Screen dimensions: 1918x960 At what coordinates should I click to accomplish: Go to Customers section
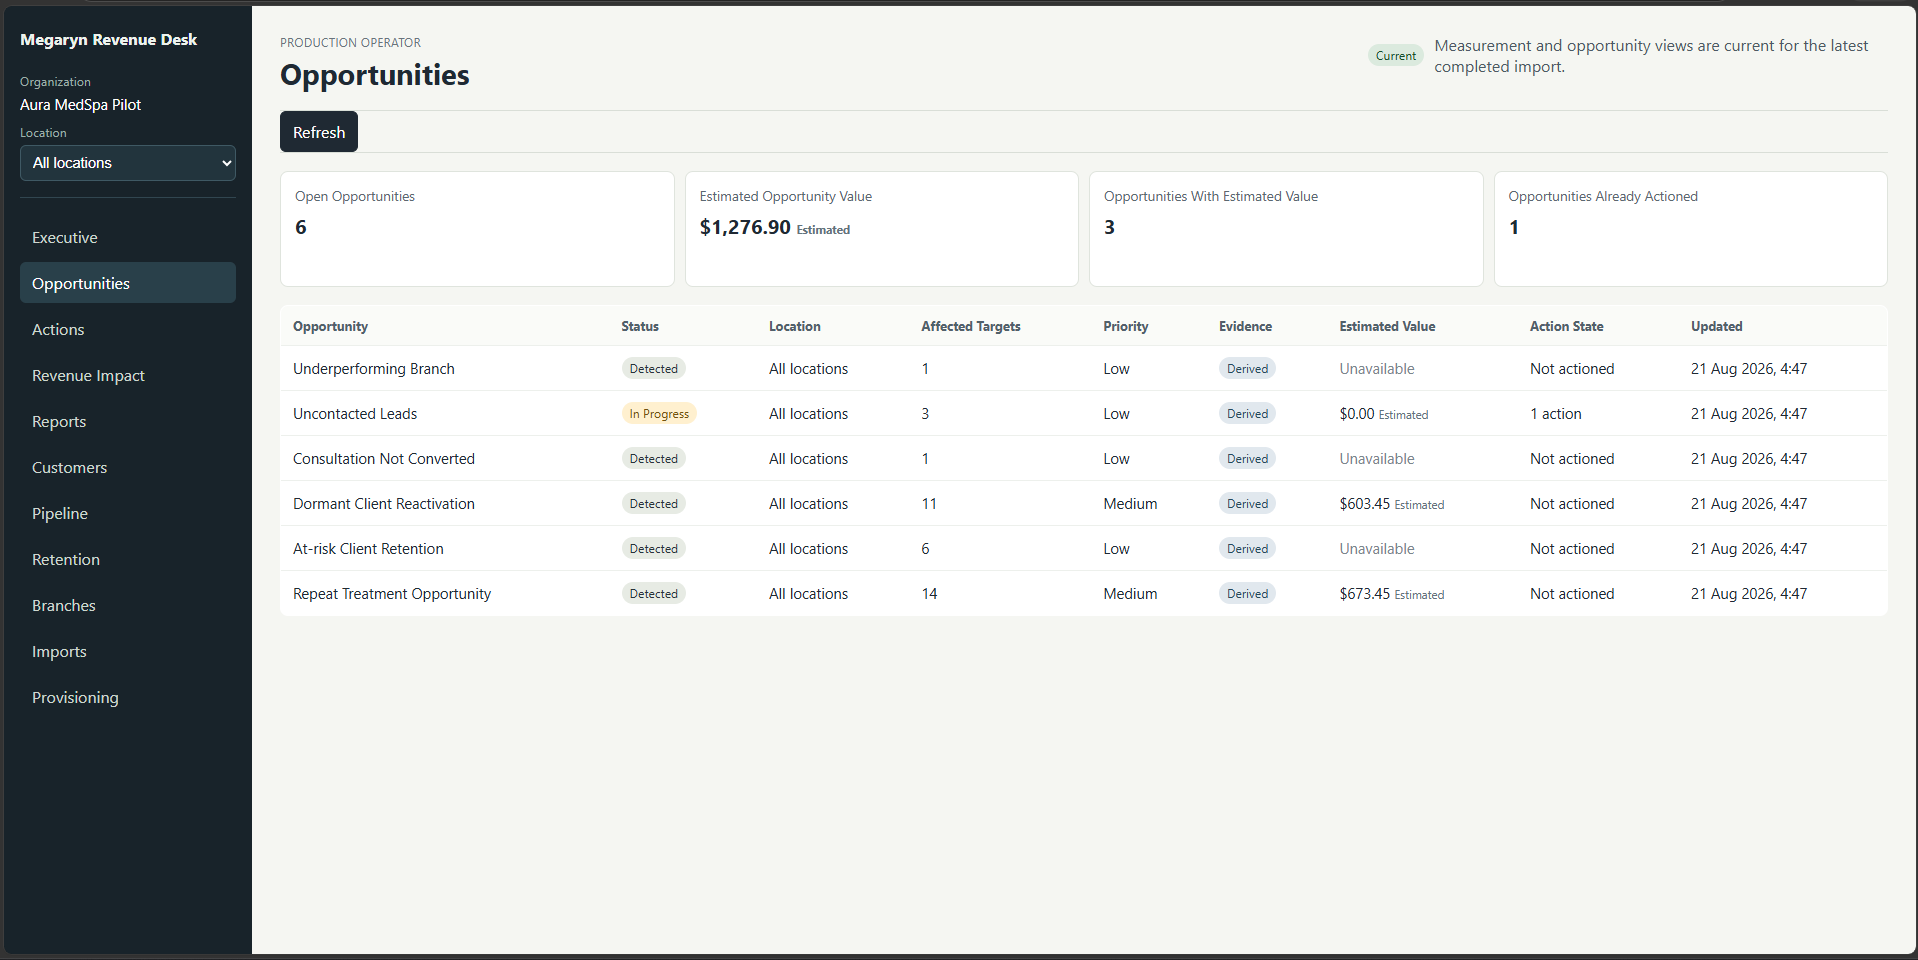pos(128,467)
